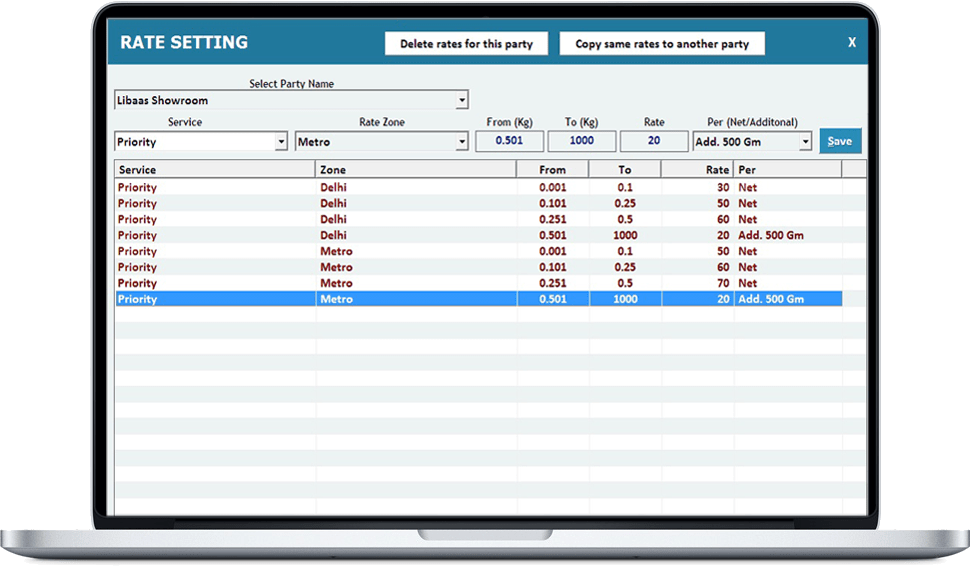Click the Libaas Showroom party field text
This screenshot has height=567, width=970.
click(x=163, y=100)
